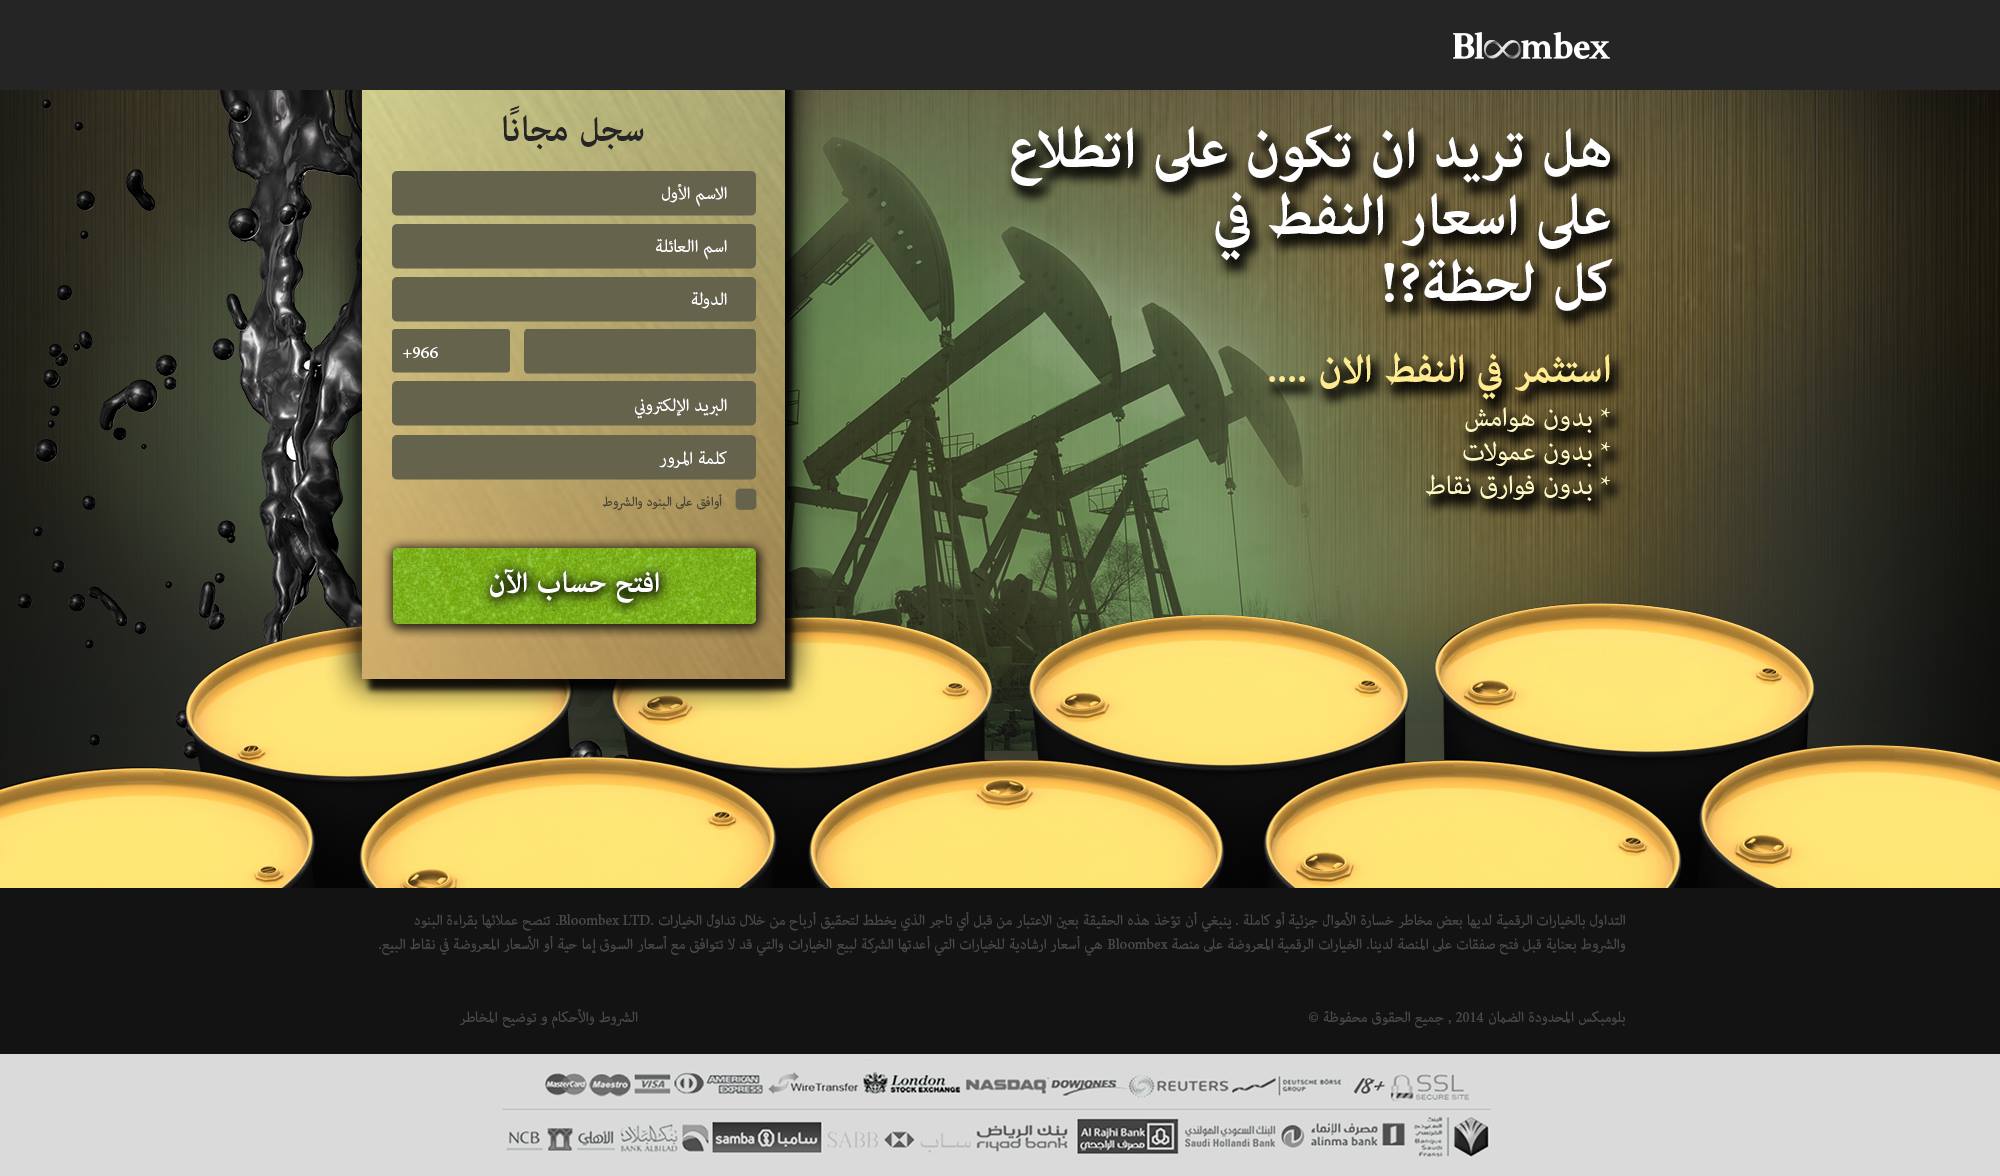Viewport: 2000px width, 1176px height.
Task: Click the 'بدون هوامش' bullet text
Action: click(x=1528, y=418)
